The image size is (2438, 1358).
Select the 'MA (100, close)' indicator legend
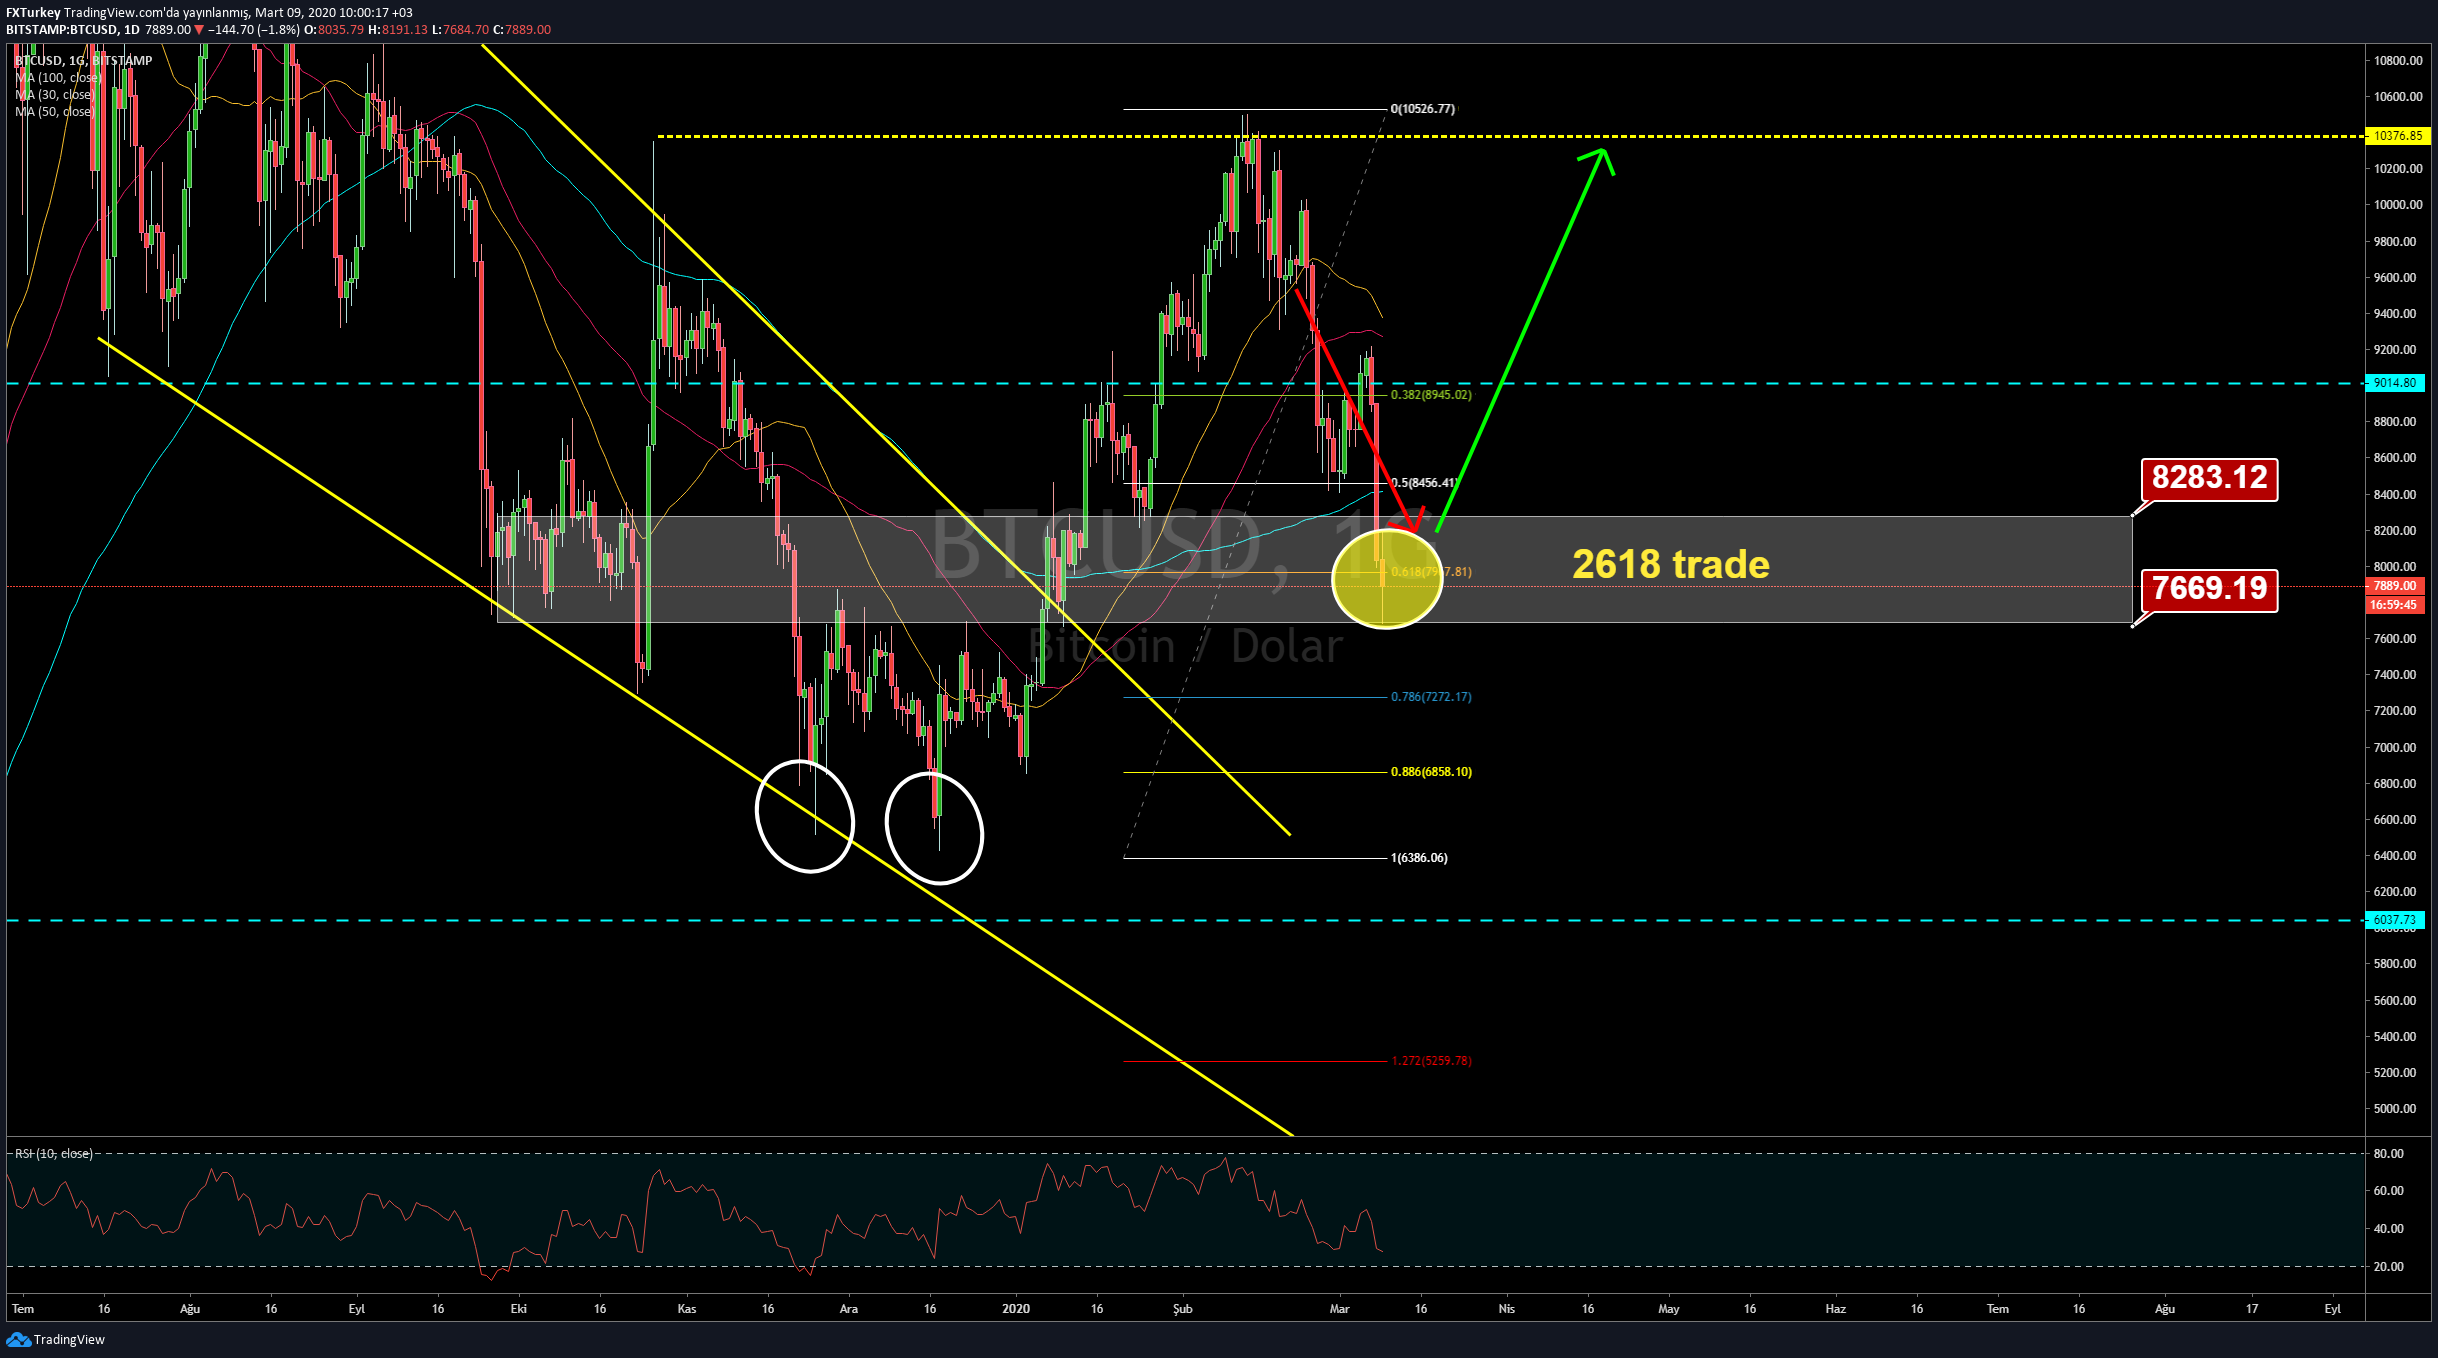pyautogui.click(x=58, y=78)
